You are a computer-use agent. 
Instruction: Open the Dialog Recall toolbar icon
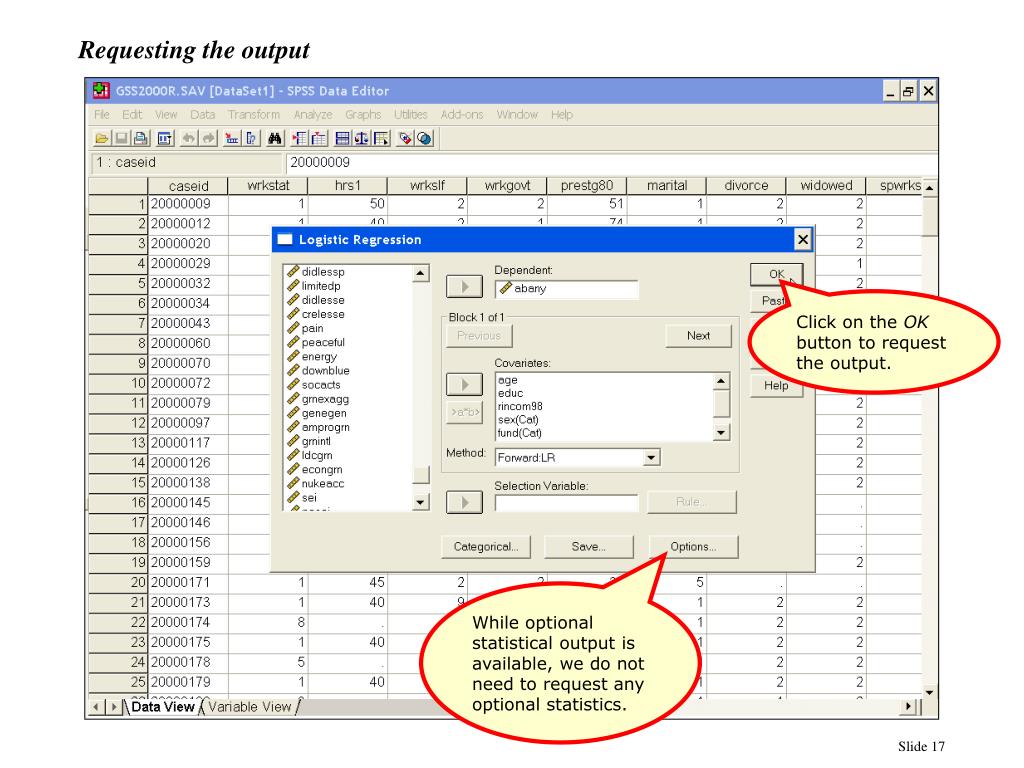[x=165, y=138]
